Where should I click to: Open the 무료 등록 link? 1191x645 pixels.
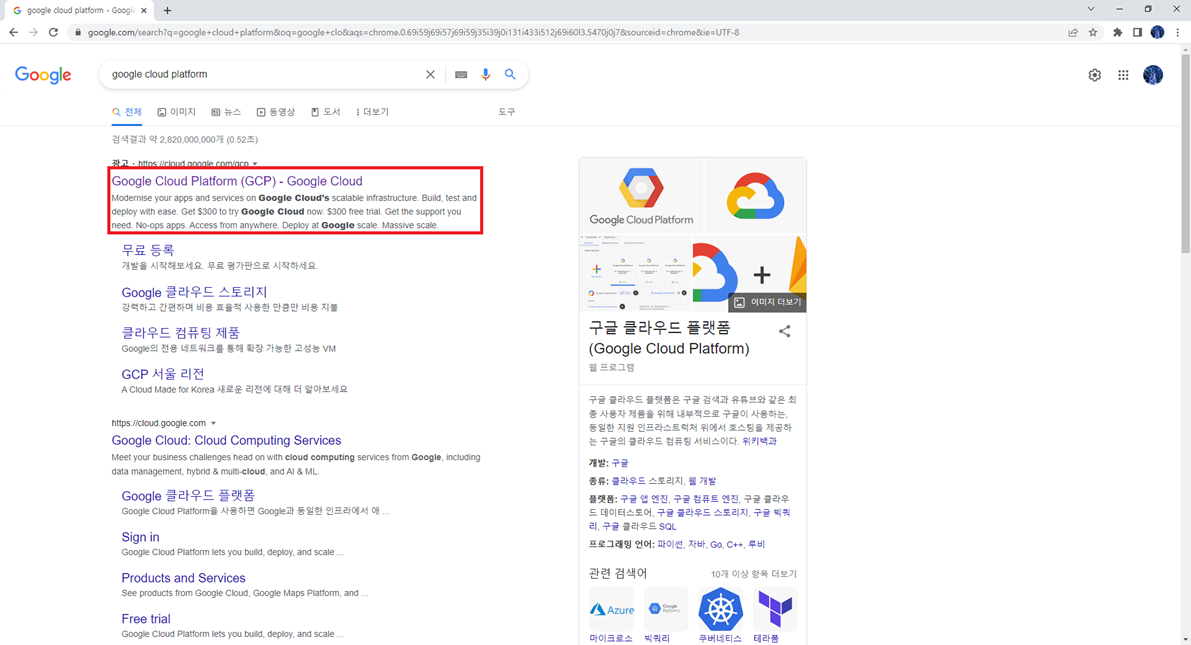tap(148, 250)
